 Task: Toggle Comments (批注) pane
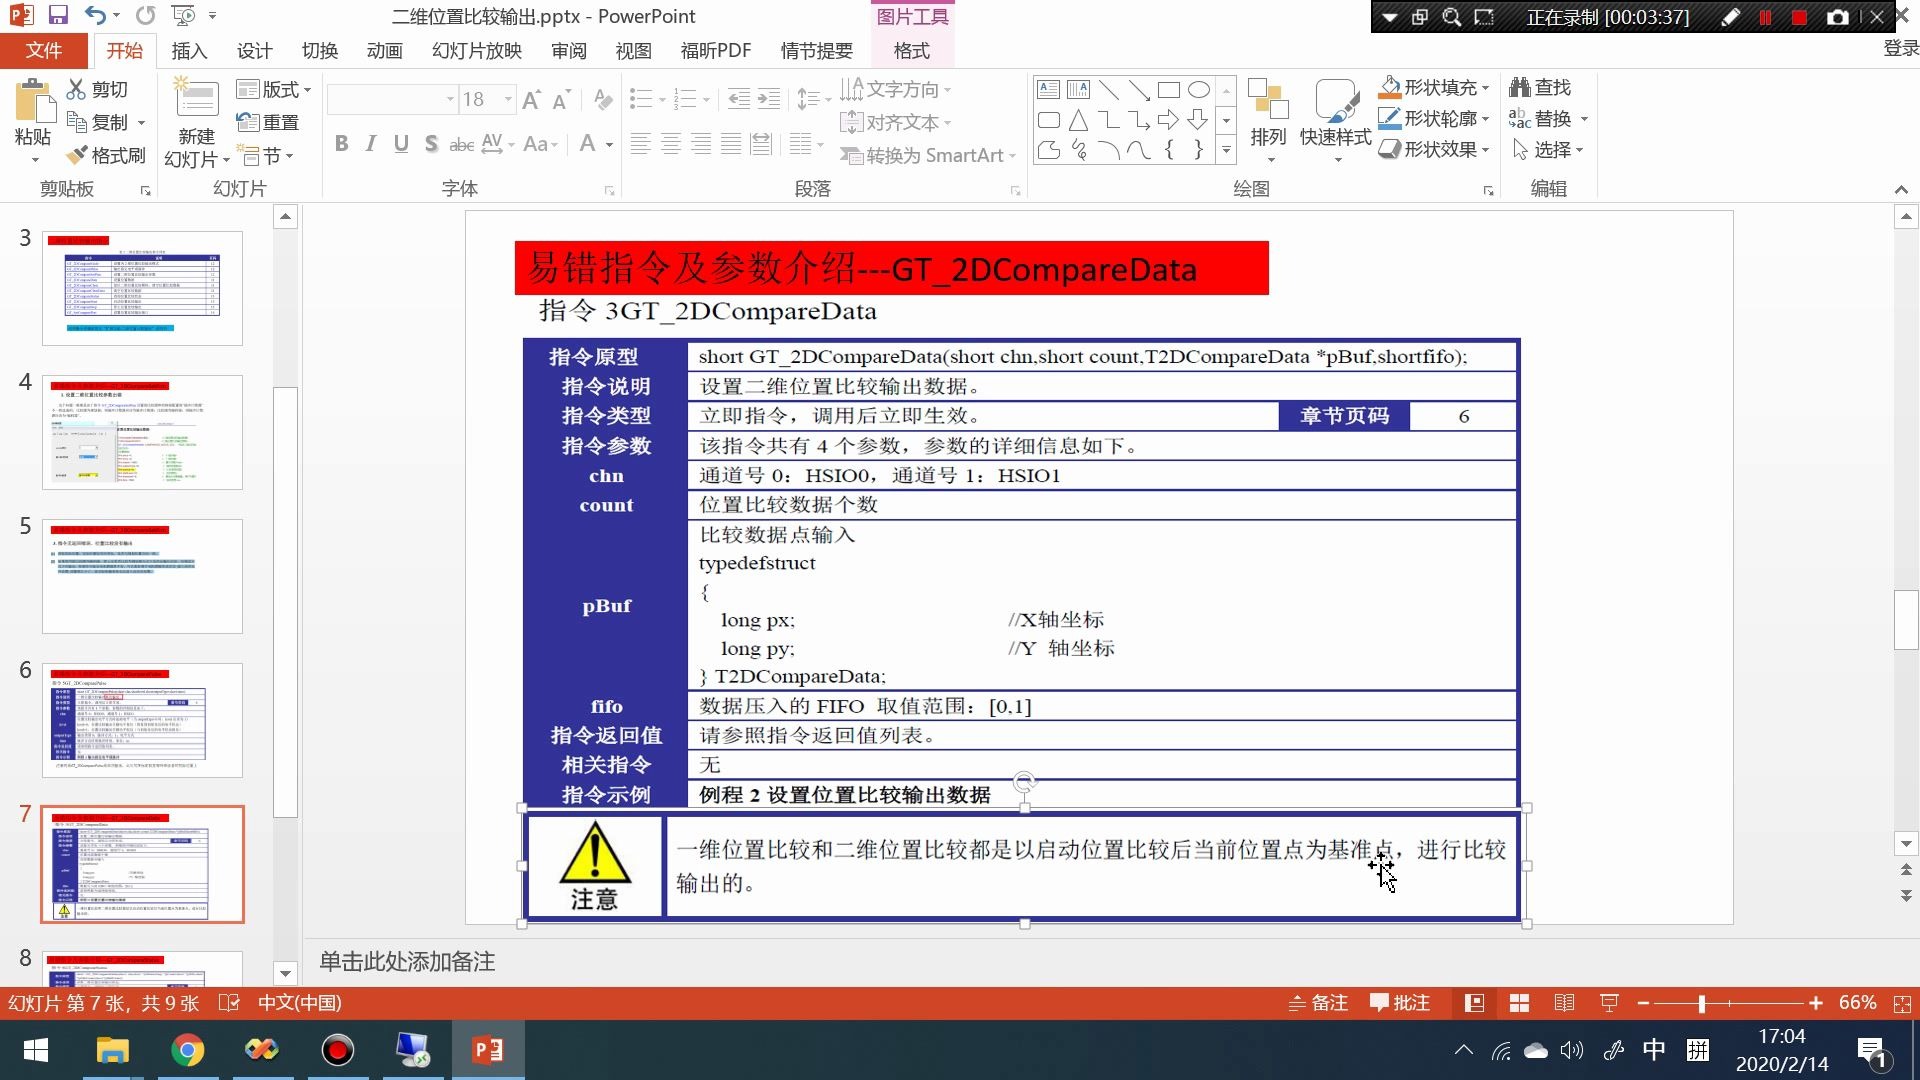tap(1400, 1003)
